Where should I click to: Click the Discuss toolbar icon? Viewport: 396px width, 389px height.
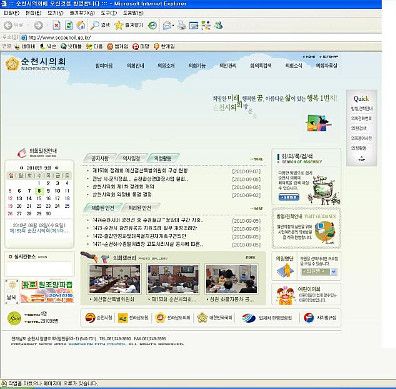(x=206, y=25)
